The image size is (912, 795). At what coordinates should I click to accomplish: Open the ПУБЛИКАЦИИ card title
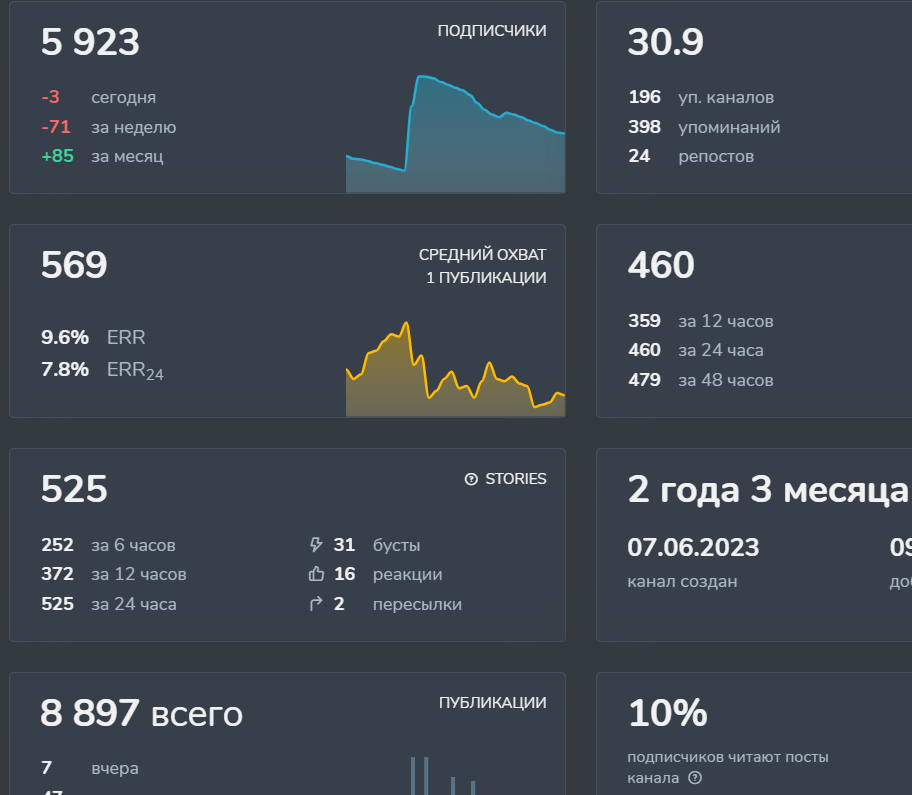[493, 703]
